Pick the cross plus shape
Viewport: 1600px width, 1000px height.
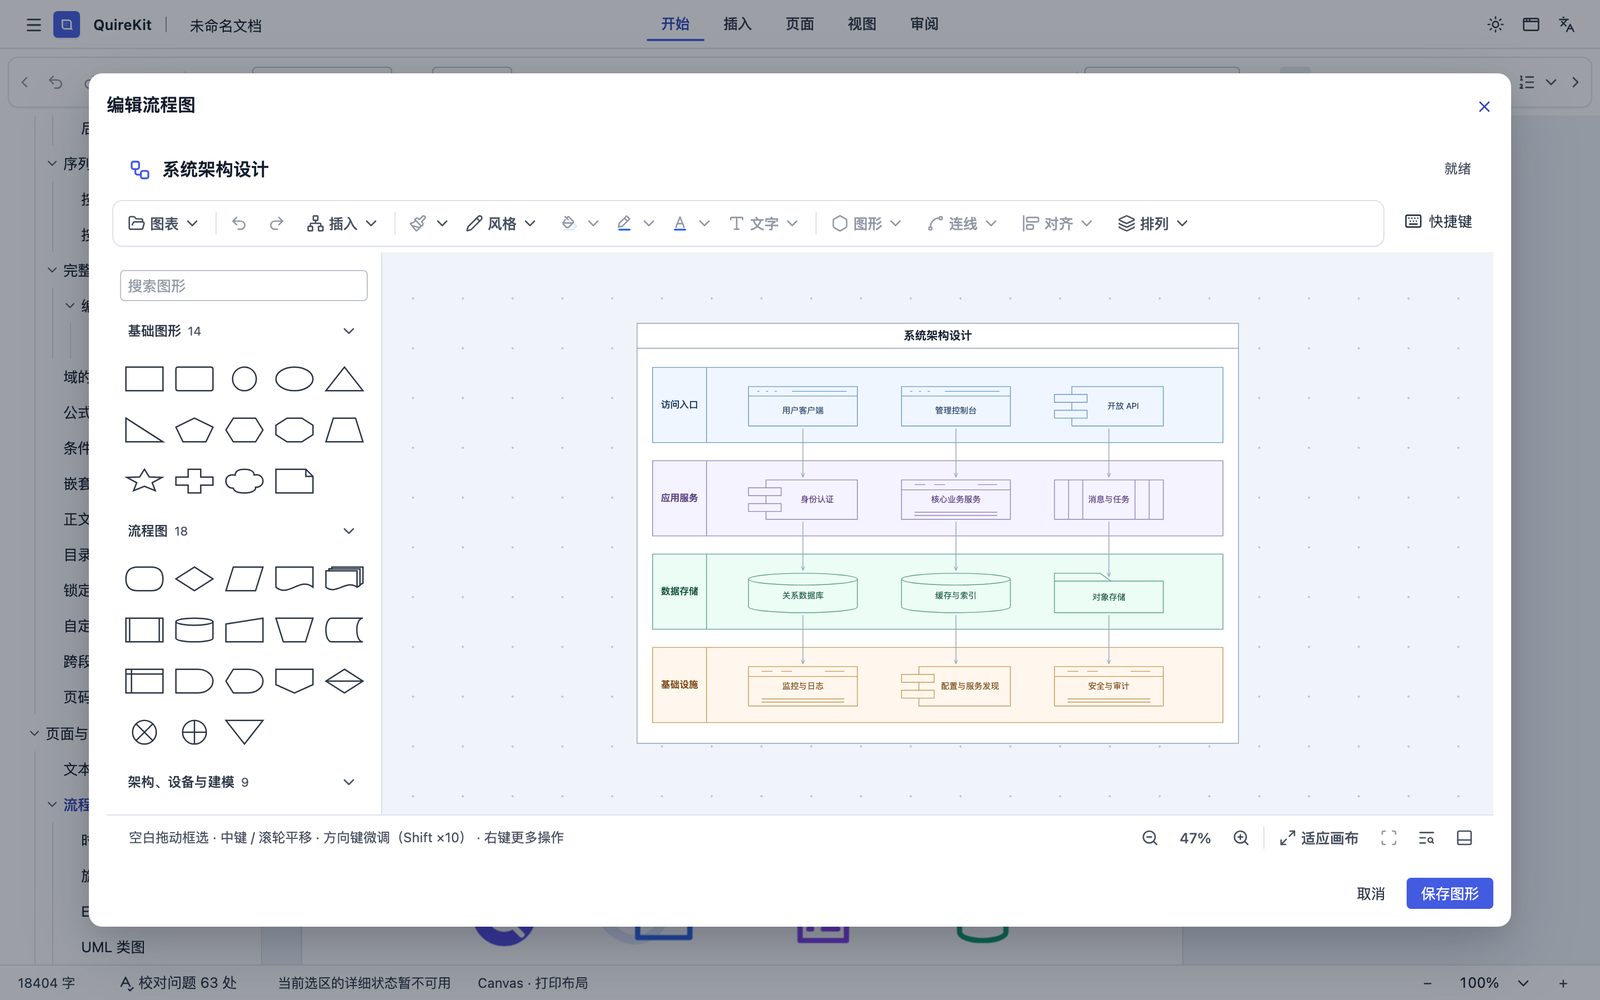194,481
